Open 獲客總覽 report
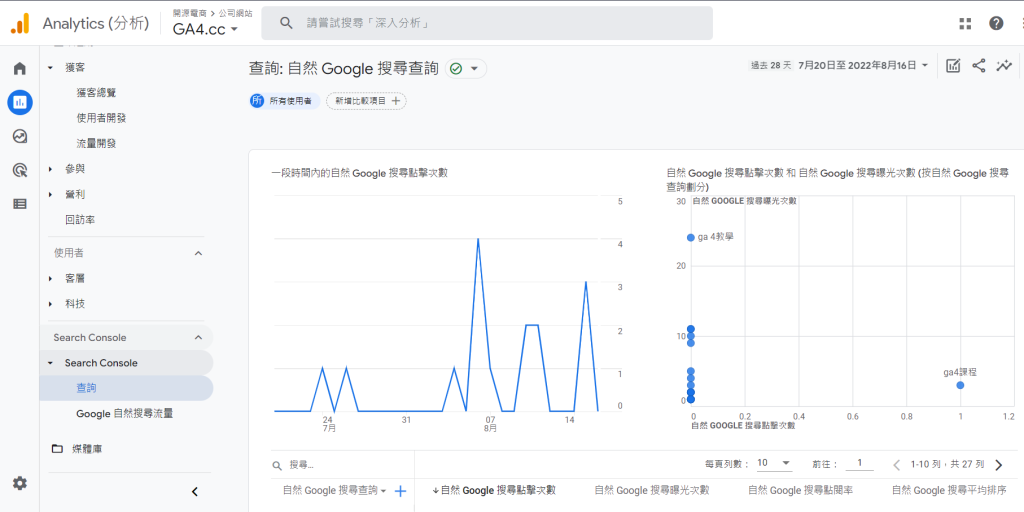 click(x=96, y=93)
